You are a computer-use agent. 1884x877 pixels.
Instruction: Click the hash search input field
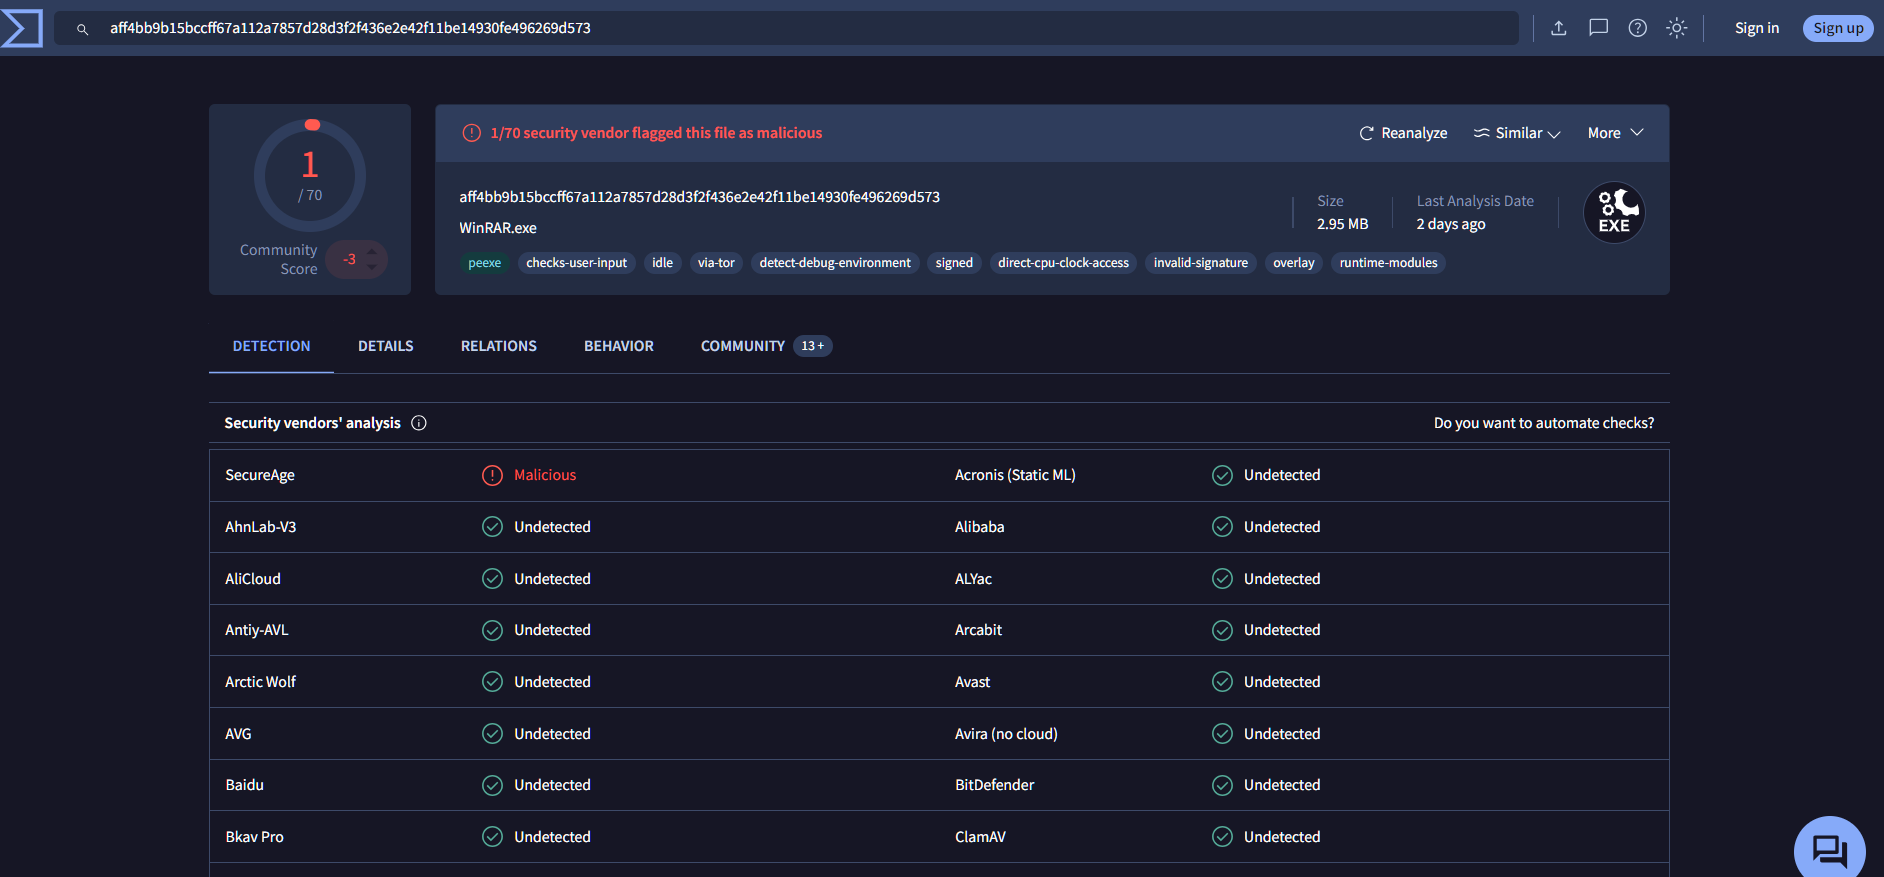click(x=800, y=28)
